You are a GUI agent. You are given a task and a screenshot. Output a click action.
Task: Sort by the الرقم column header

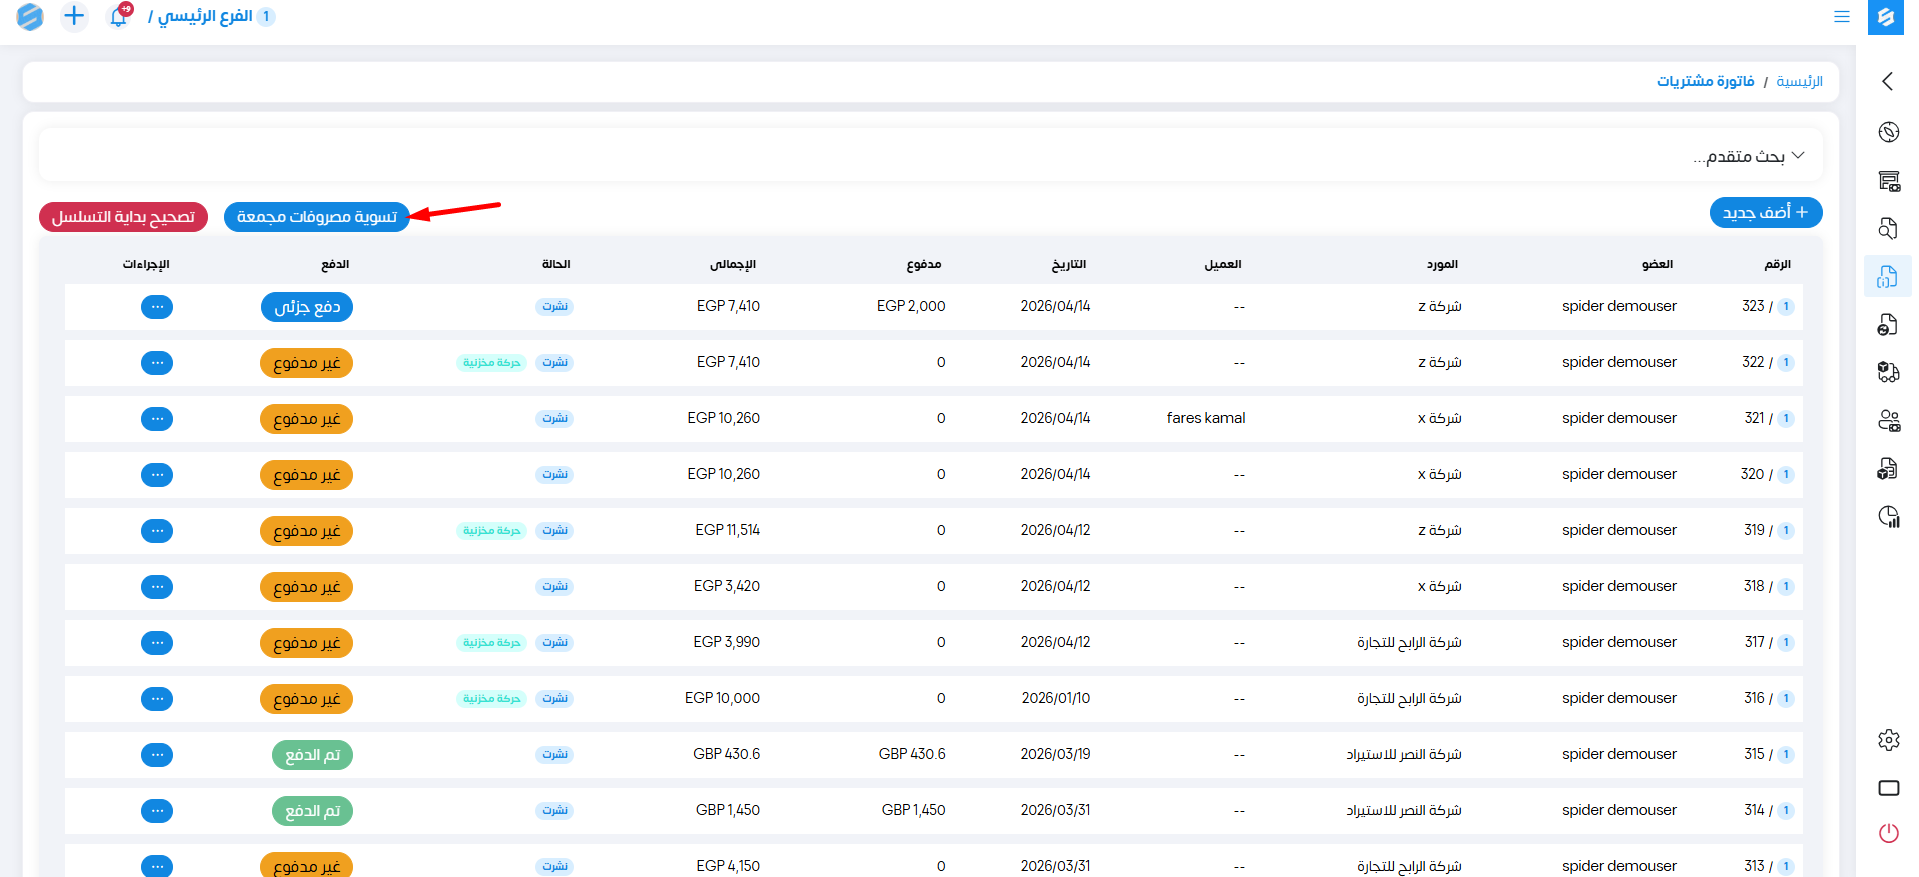pos(1777,264)
